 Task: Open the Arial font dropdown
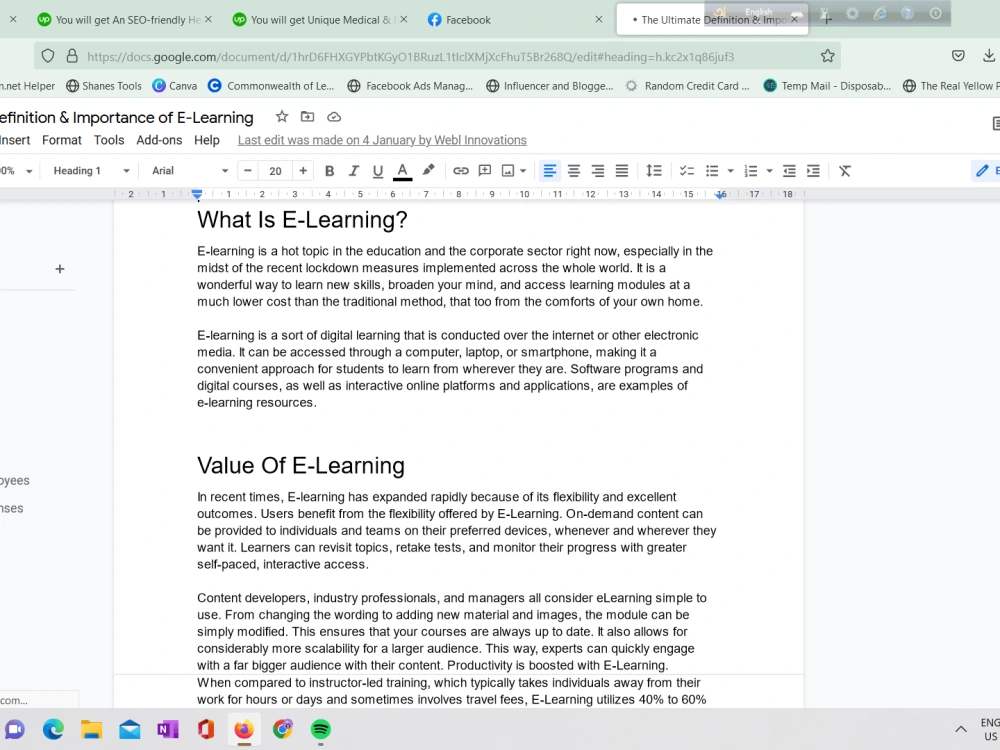(189, 171)
